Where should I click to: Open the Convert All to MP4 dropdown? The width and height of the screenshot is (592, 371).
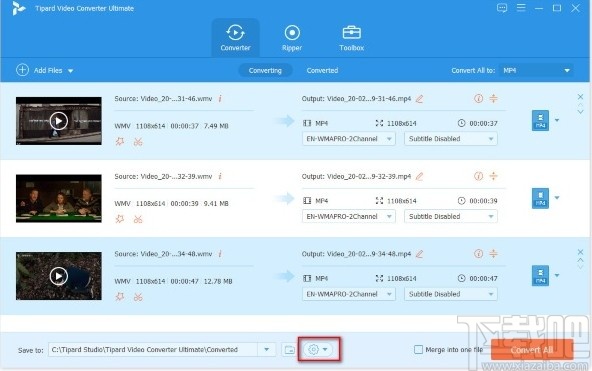pos(536,71)
